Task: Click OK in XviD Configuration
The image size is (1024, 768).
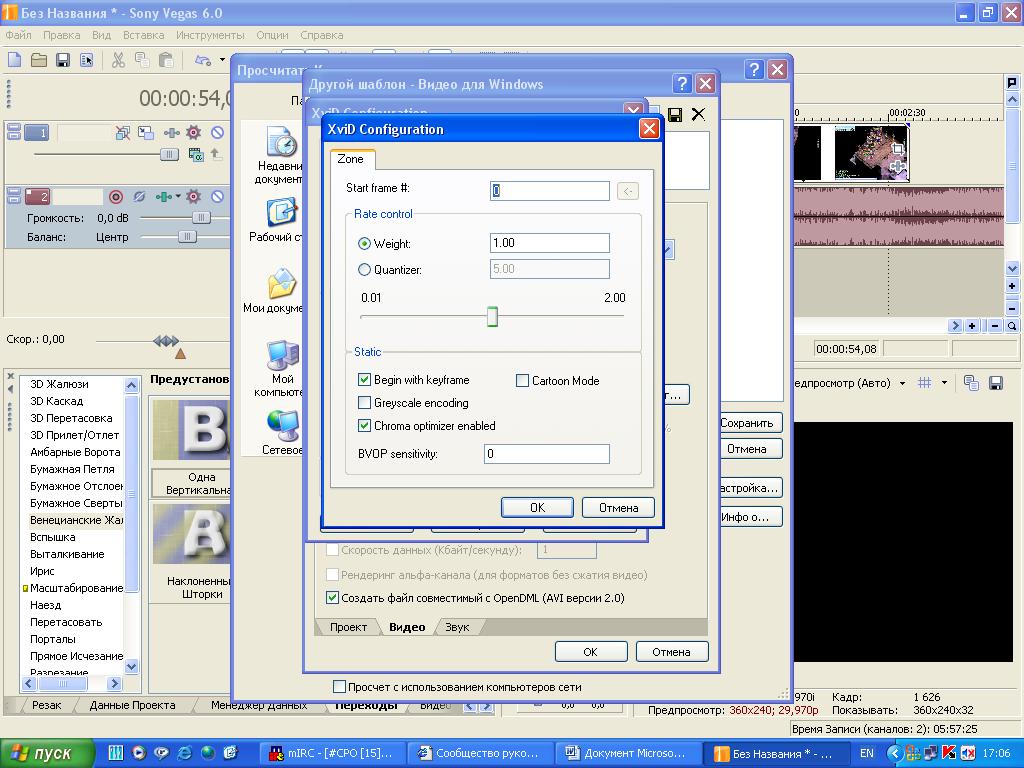Action: (x=537, y=507)
